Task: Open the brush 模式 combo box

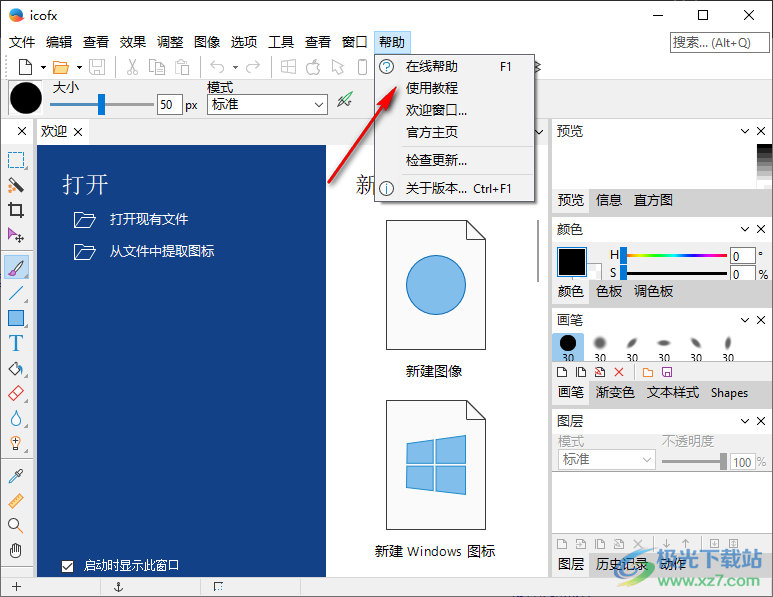Action: click(267, 105)
